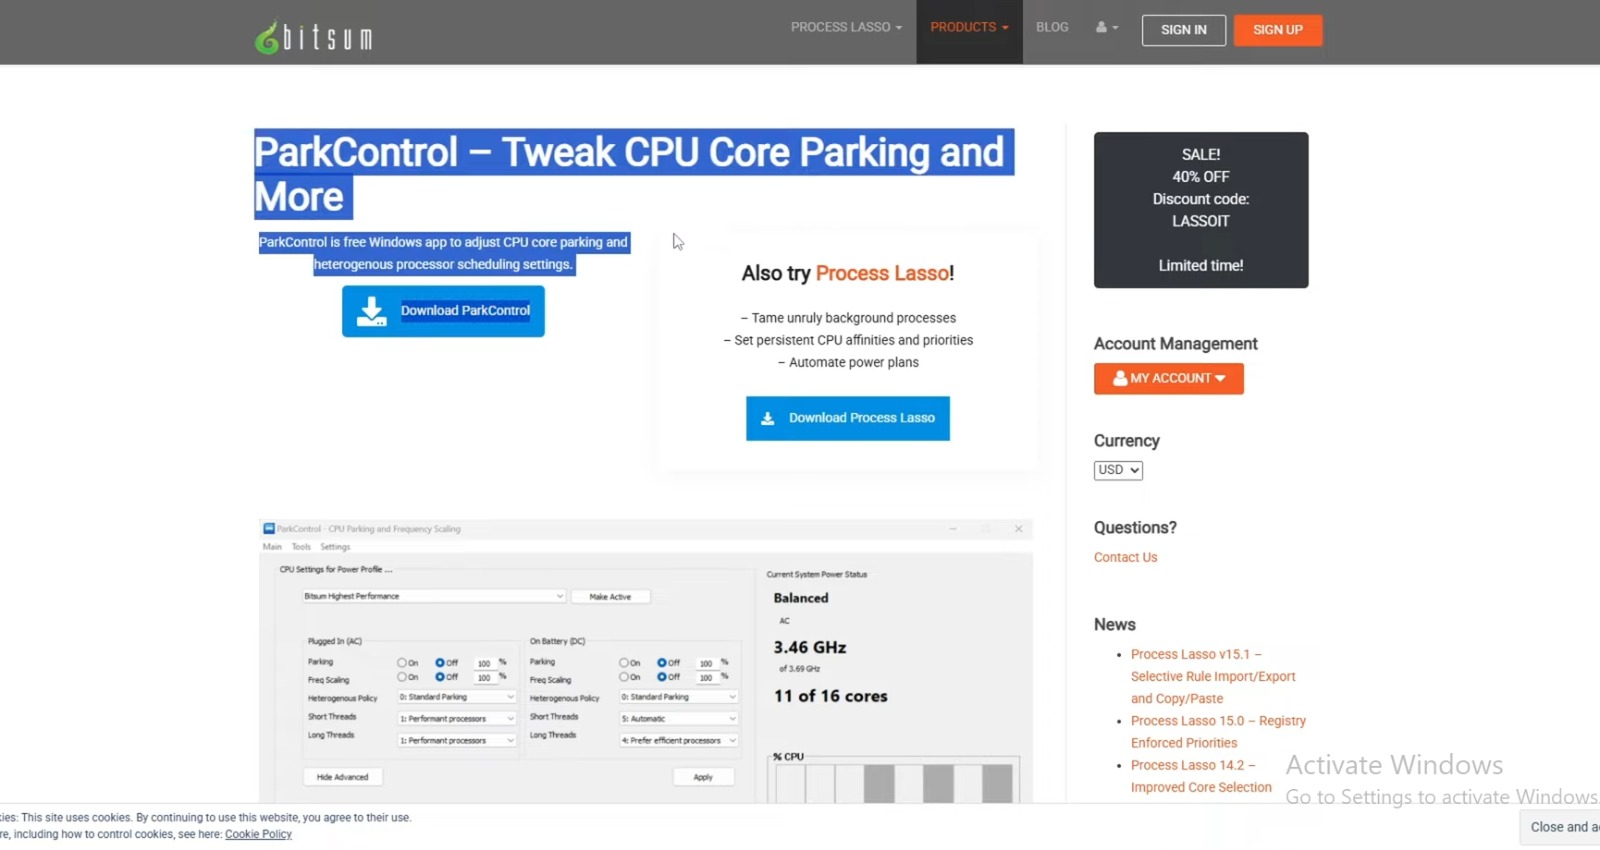Click the SIGN UP button

point(1278,30)
